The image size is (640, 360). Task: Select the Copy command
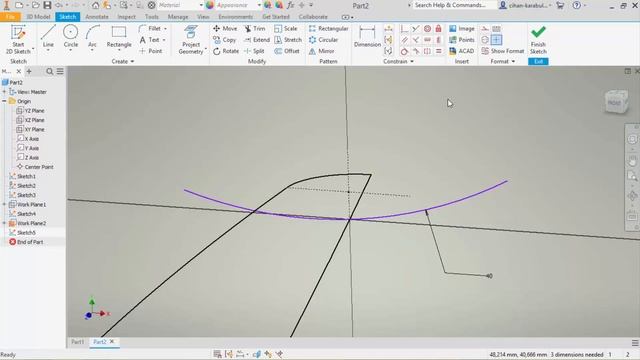pos(224,40)
